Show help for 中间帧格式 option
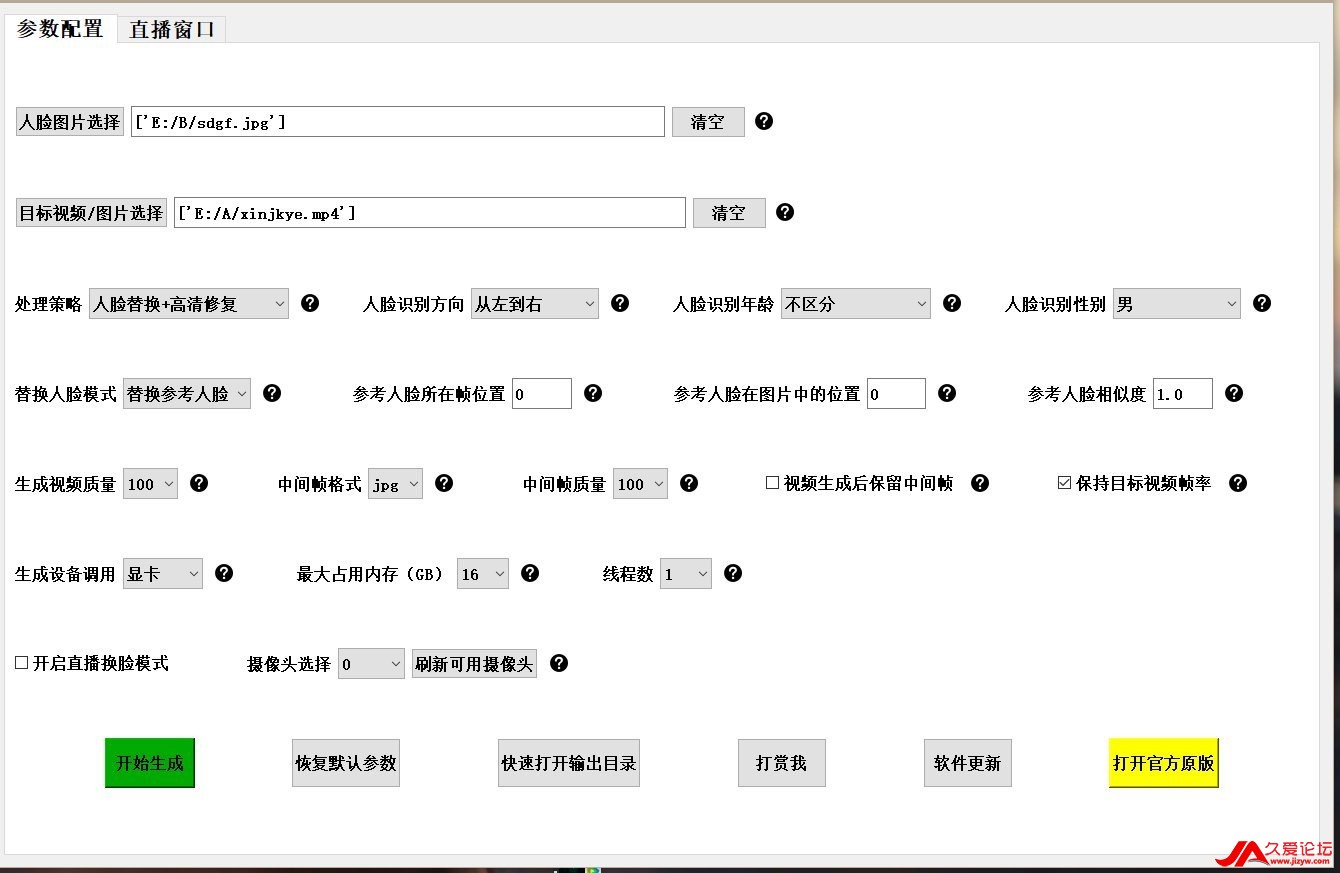This screenshot has width=1340, height=873. pos(444,483)
